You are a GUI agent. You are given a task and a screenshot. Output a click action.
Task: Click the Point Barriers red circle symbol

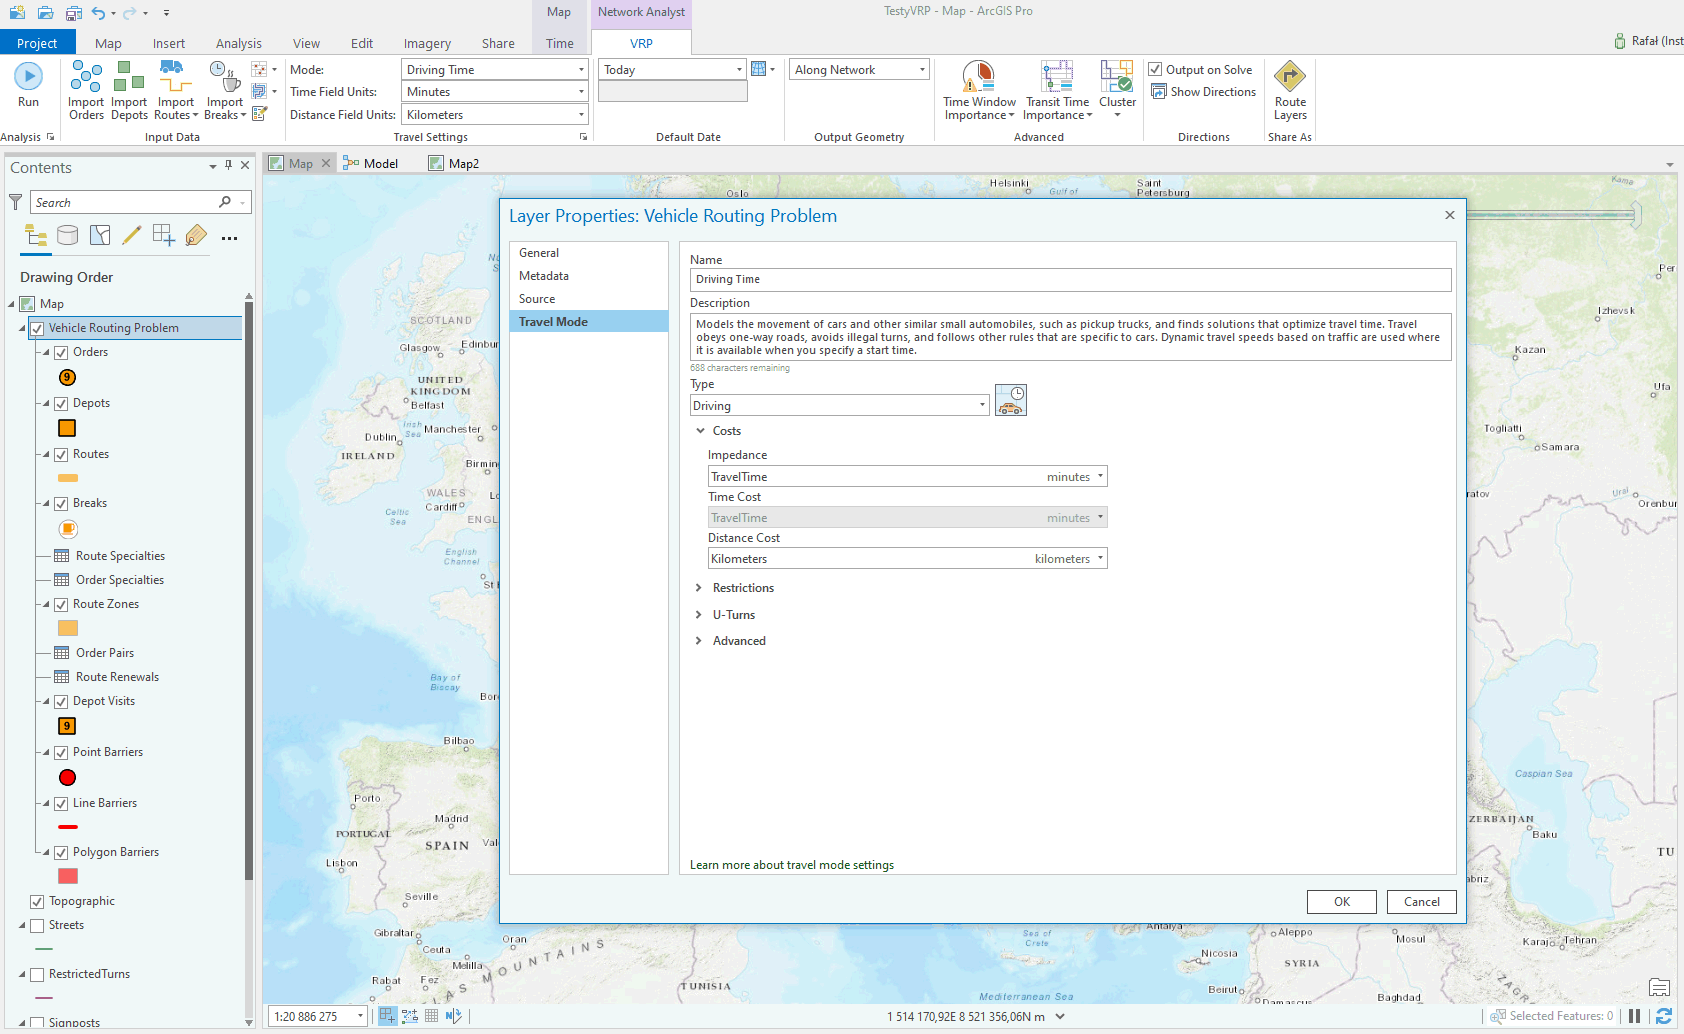click(67, 777)
